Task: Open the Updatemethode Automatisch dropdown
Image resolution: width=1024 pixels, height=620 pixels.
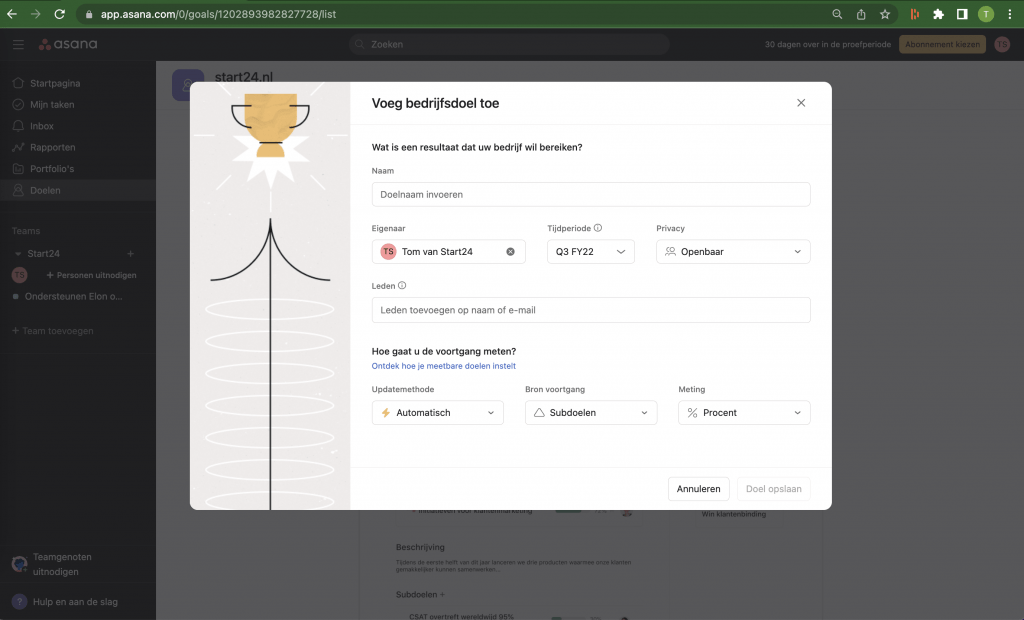Action: click(x=437, y=412)
